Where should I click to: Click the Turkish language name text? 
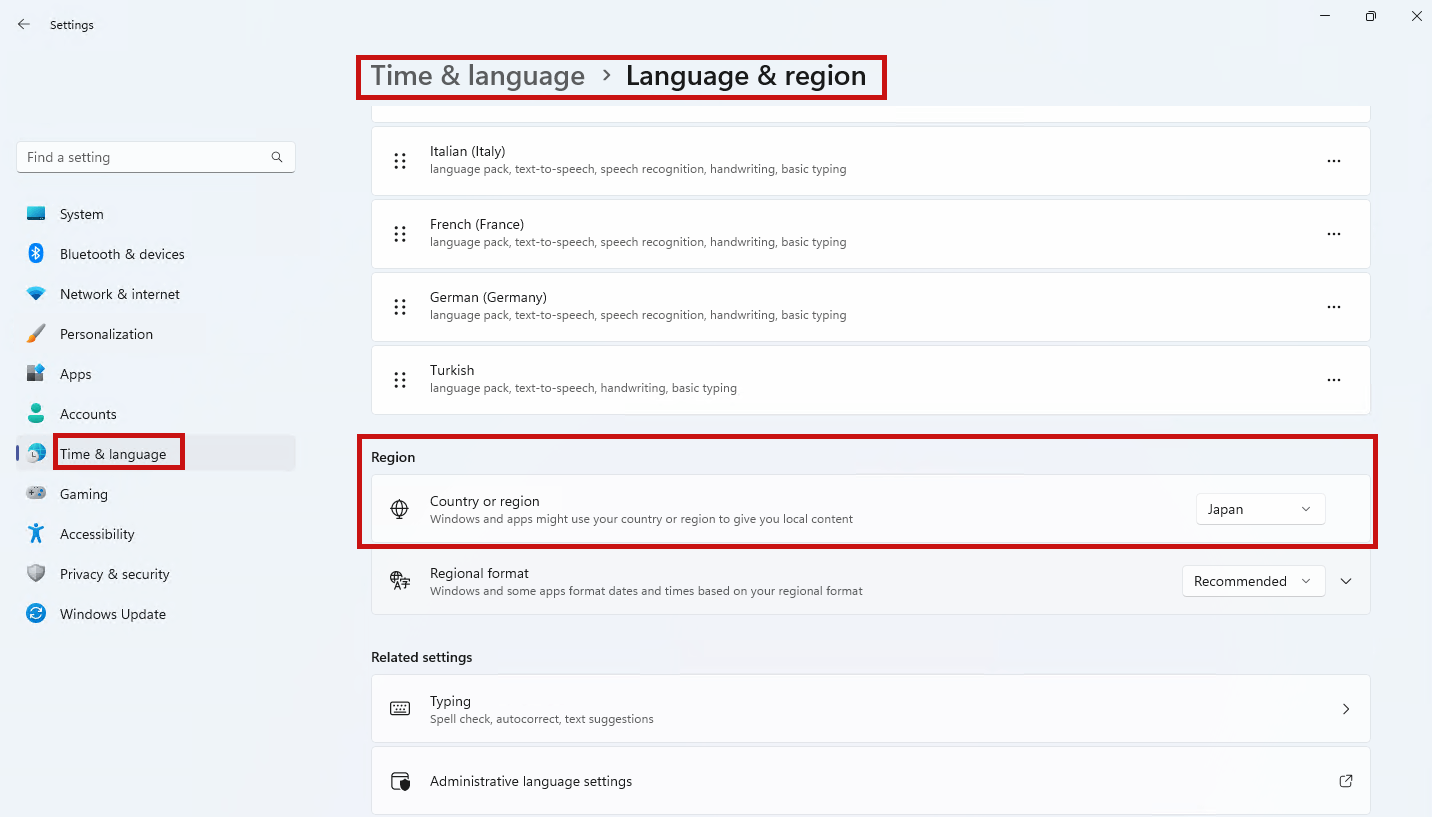pos(452,370)
